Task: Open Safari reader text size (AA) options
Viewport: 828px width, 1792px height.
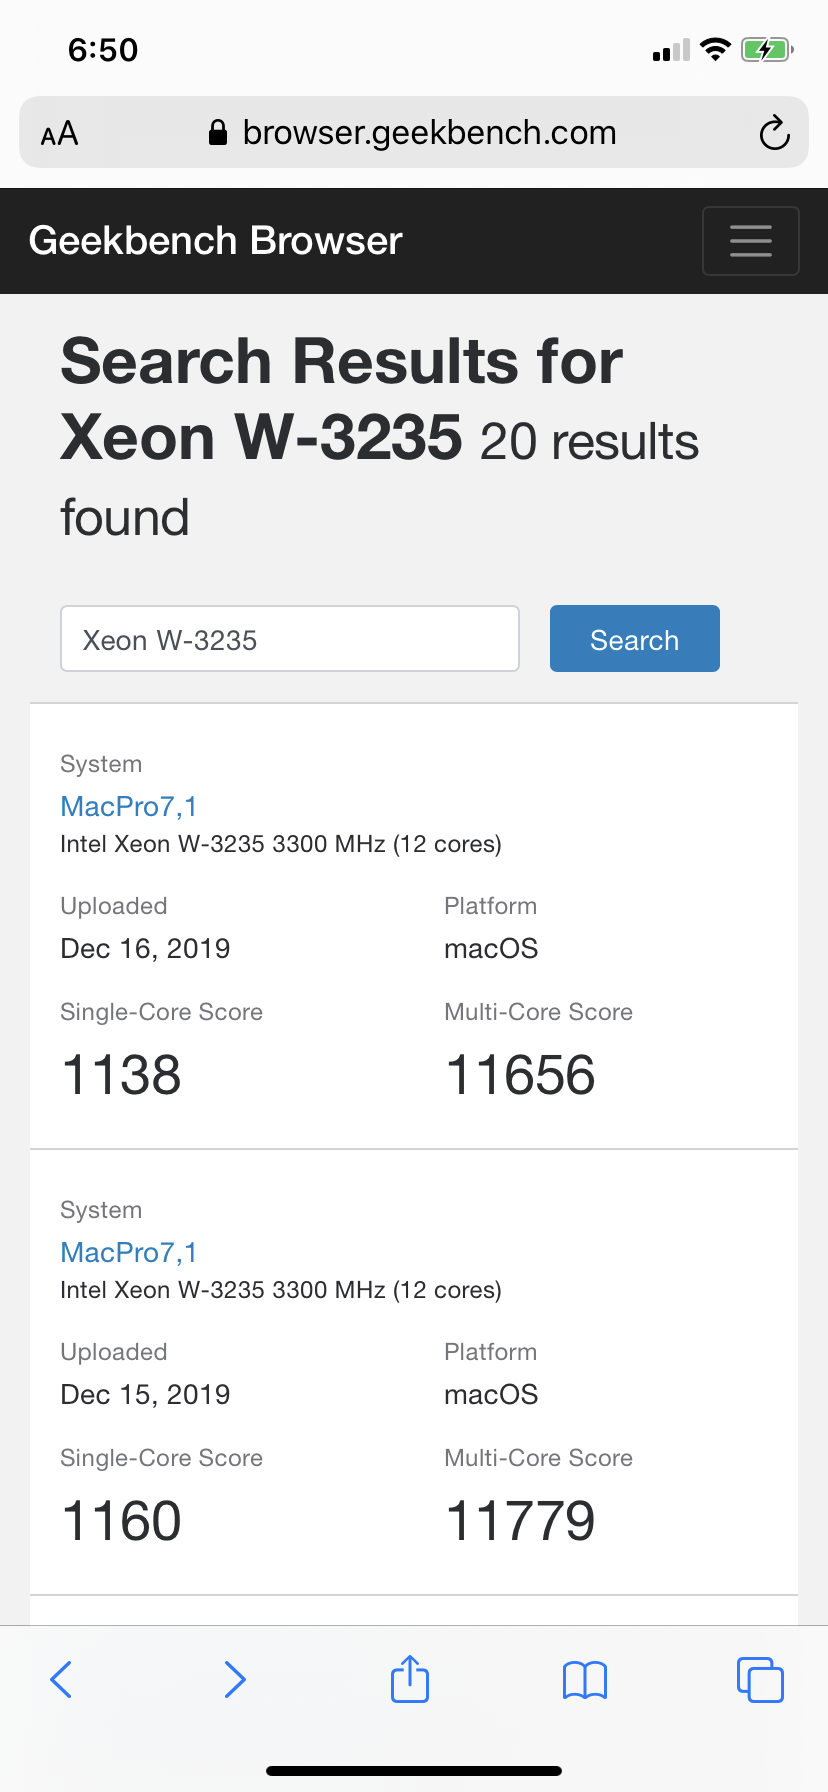Action: [59, 134]
